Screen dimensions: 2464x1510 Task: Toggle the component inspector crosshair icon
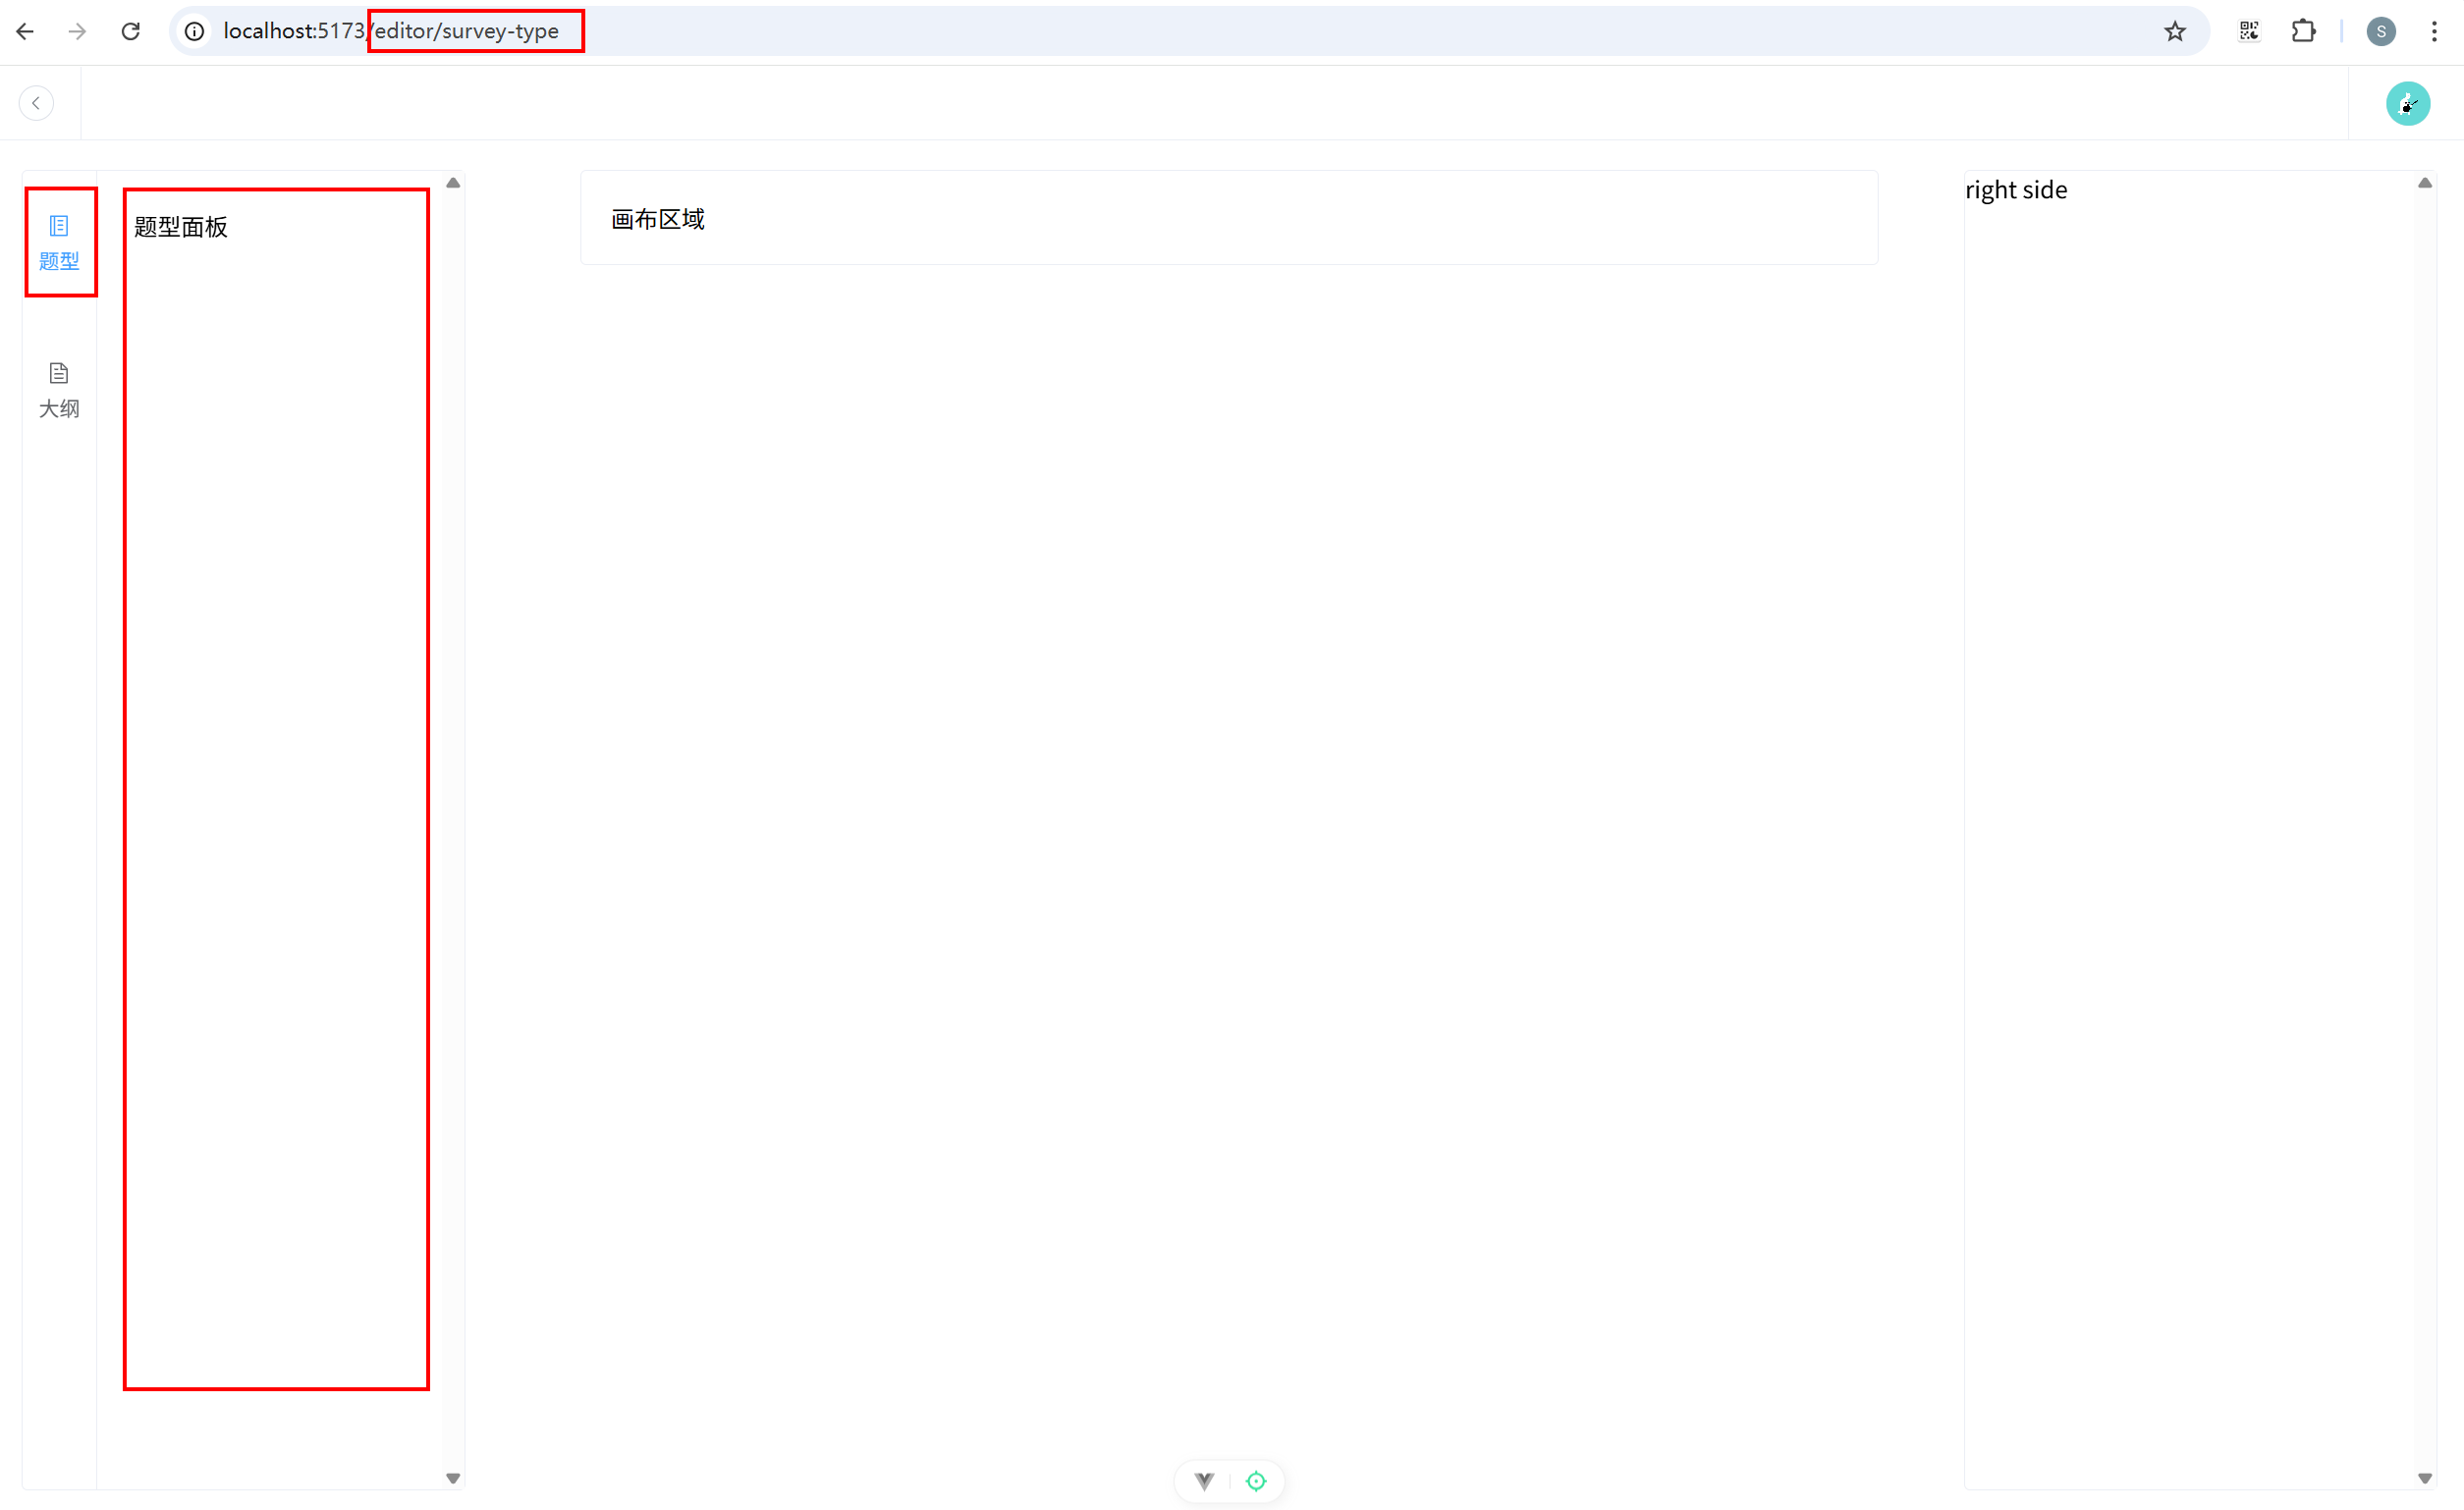tap(1256, 1481)
